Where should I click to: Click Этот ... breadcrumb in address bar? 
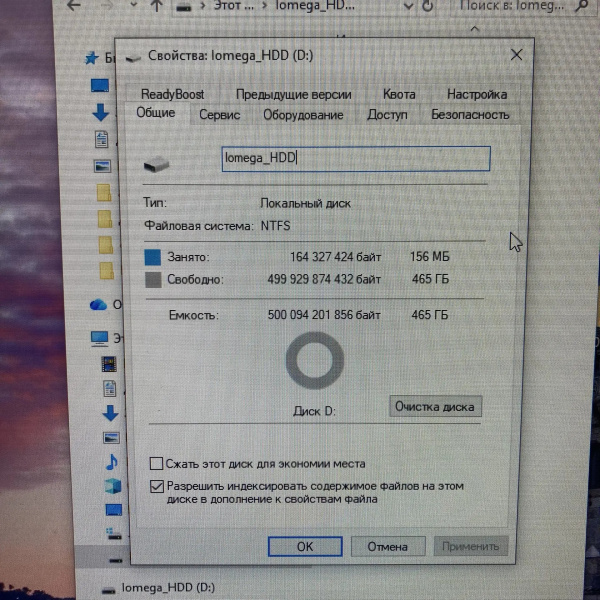[x=233, y=5]
